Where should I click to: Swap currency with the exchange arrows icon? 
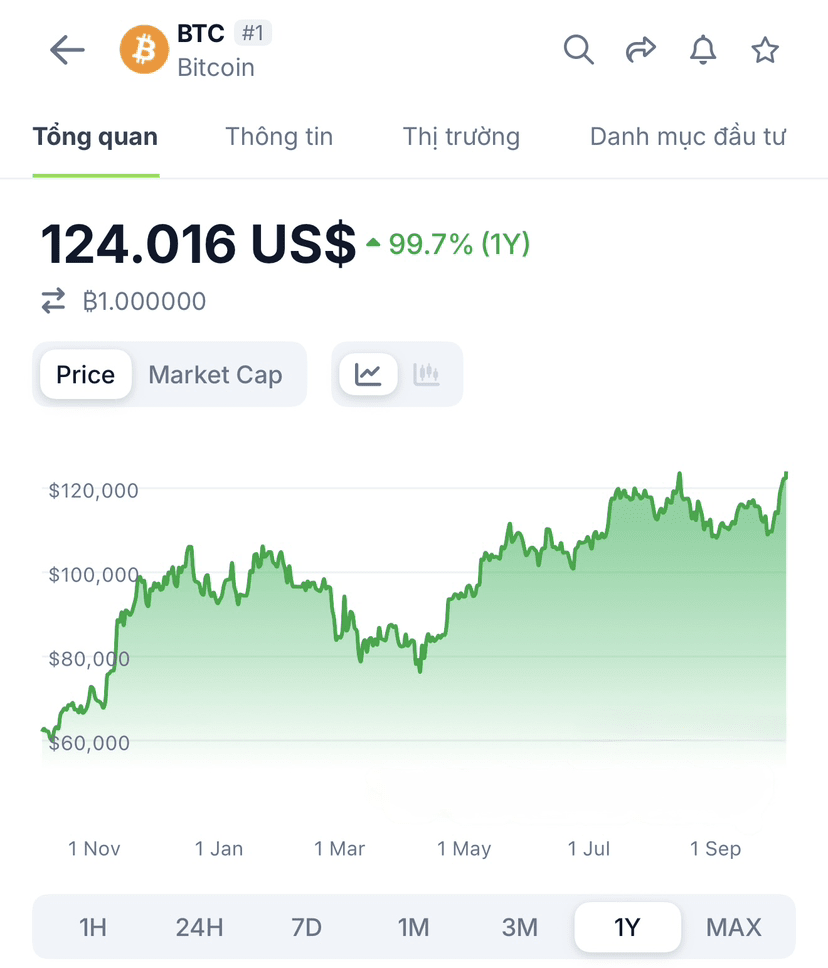tap(54, 301)
